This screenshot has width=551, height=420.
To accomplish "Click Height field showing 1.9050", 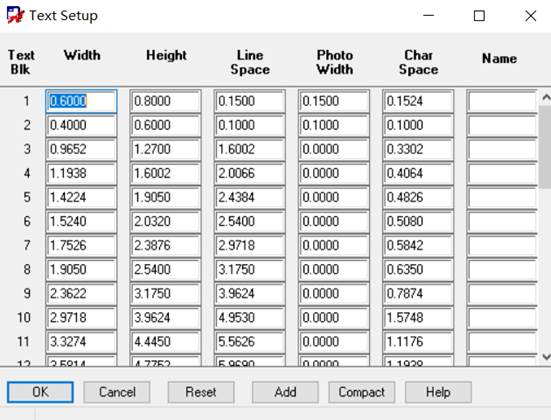I will 166,198.
